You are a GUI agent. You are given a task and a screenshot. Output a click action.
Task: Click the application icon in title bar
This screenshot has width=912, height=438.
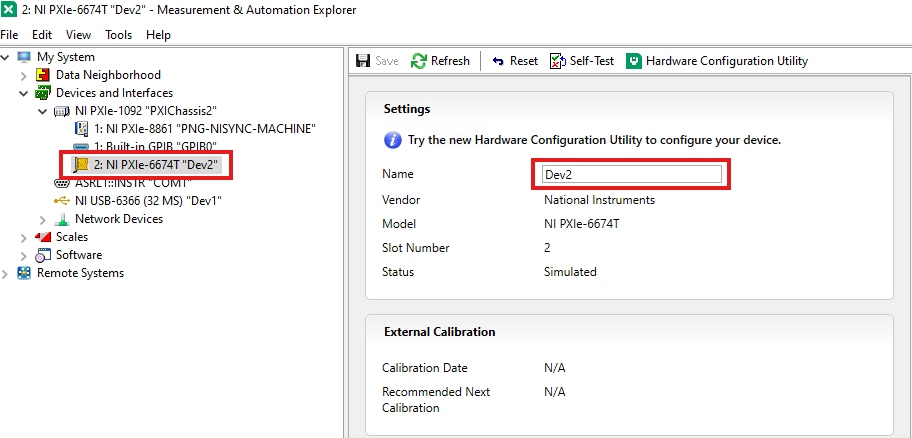pyautogui.click(x=9, y=10)
